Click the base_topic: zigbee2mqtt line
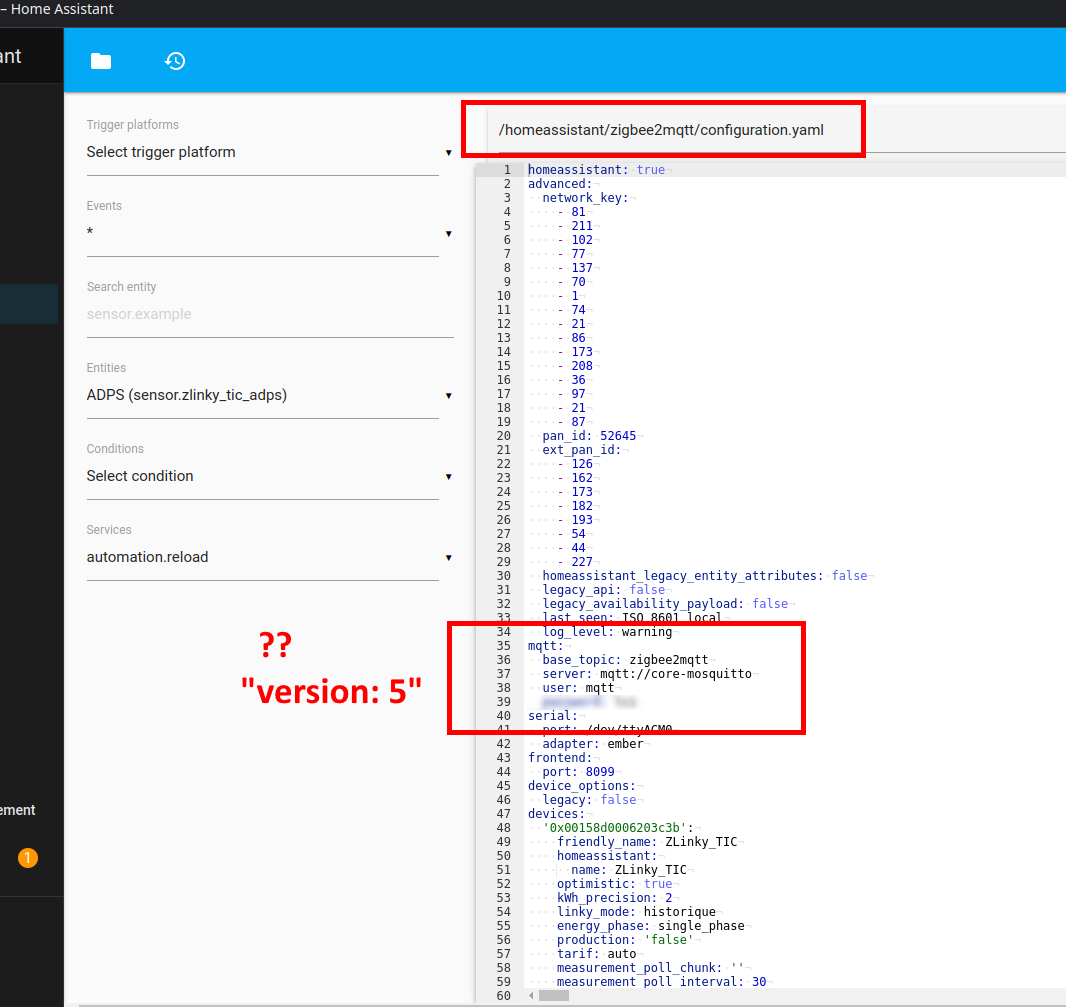The image size is (1066, 1007). click(x=625, y=660)
